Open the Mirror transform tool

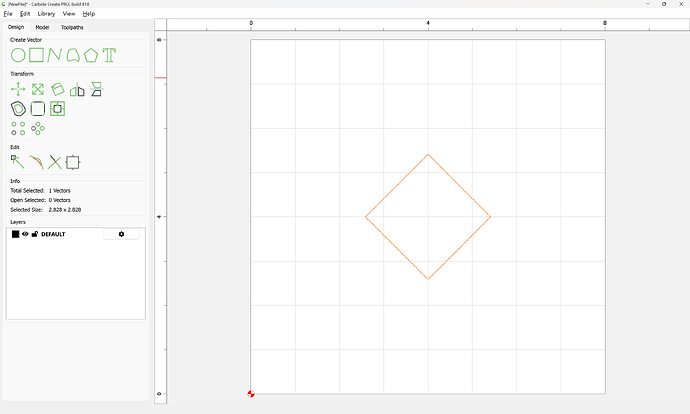77,89
